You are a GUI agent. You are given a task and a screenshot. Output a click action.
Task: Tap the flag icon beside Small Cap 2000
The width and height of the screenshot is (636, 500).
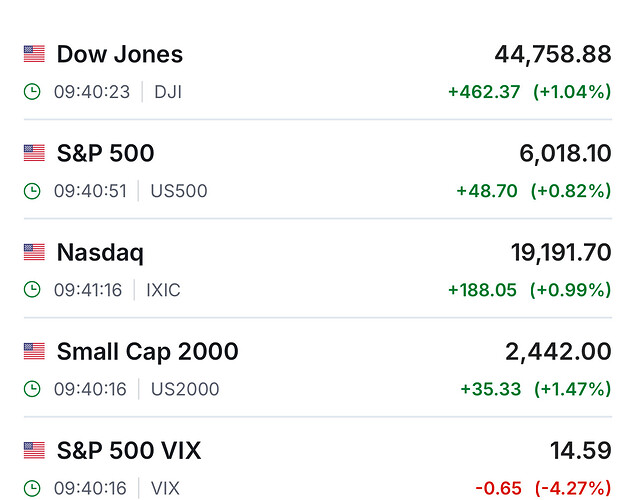click(35, 352)
